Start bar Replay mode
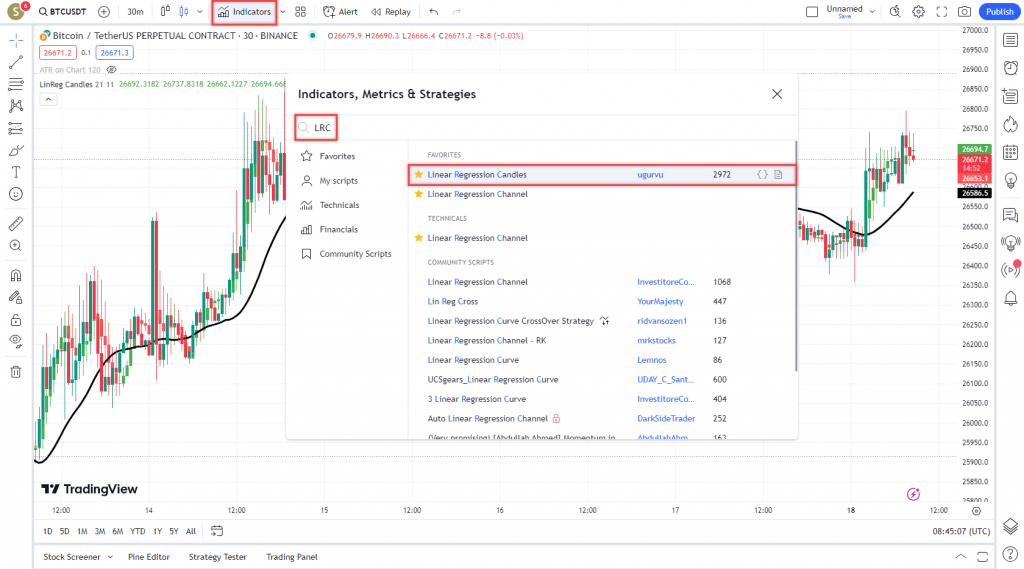This screenshot has width=1024, height=569. pos(391,12)
